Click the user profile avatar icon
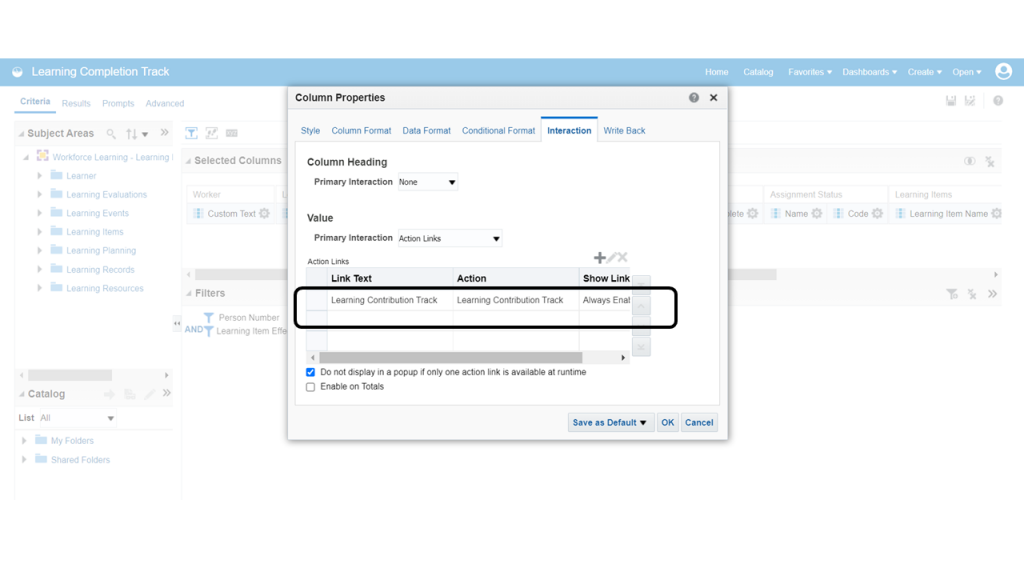Viewport: 1024px width, 576px height. click(1003, 72)
